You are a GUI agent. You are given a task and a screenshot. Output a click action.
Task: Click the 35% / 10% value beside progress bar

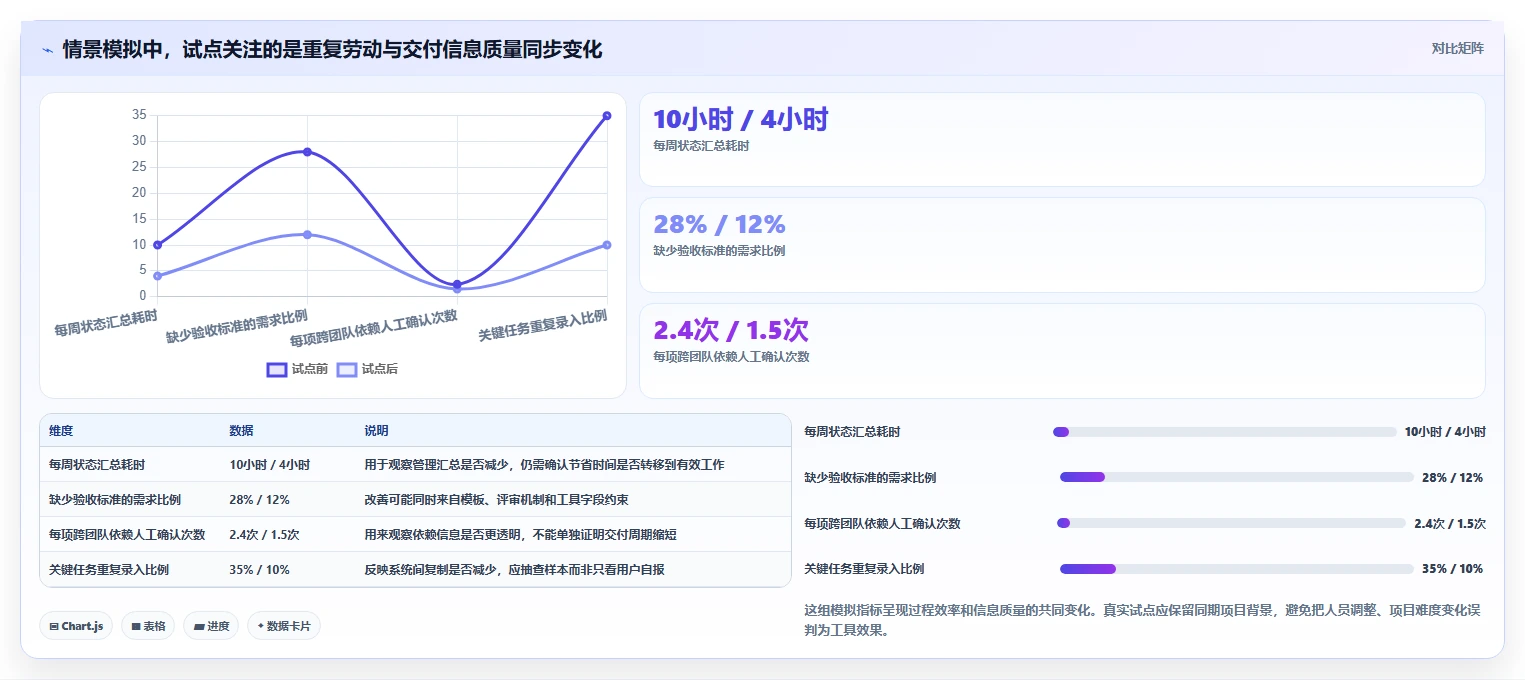click(x=1452, y=568)
